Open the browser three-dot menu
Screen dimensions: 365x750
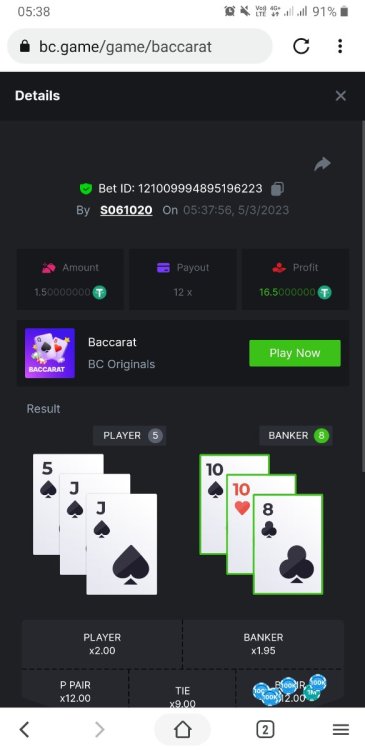tap(340, 46)
